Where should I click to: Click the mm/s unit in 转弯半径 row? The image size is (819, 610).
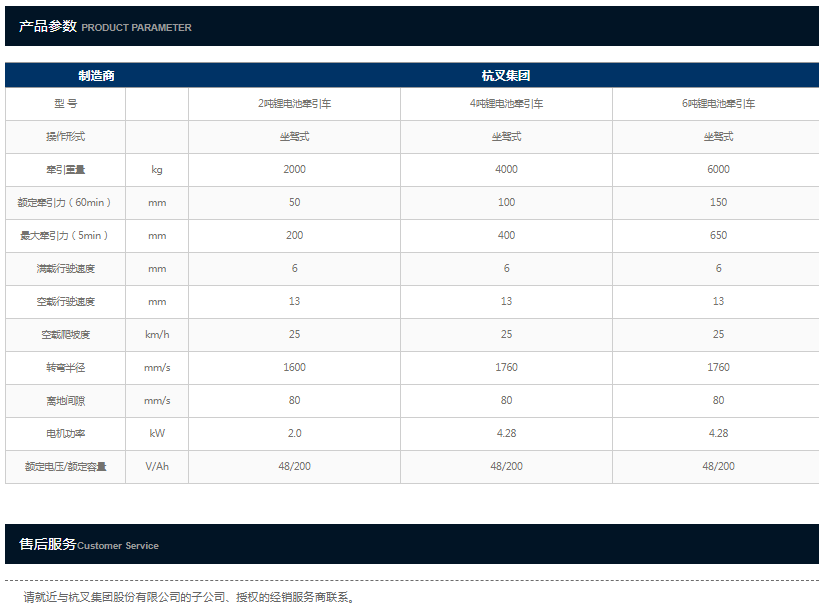click(x=157, y=367)
